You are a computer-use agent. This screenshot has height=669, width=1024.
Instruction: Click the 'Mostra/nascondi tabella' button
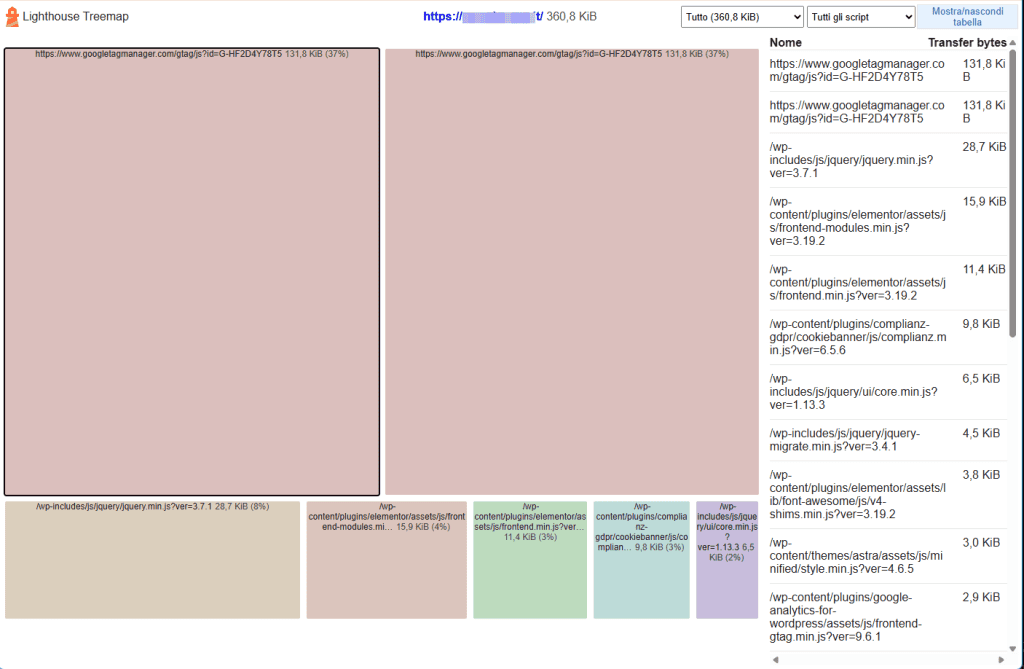(x=967, y=16)
